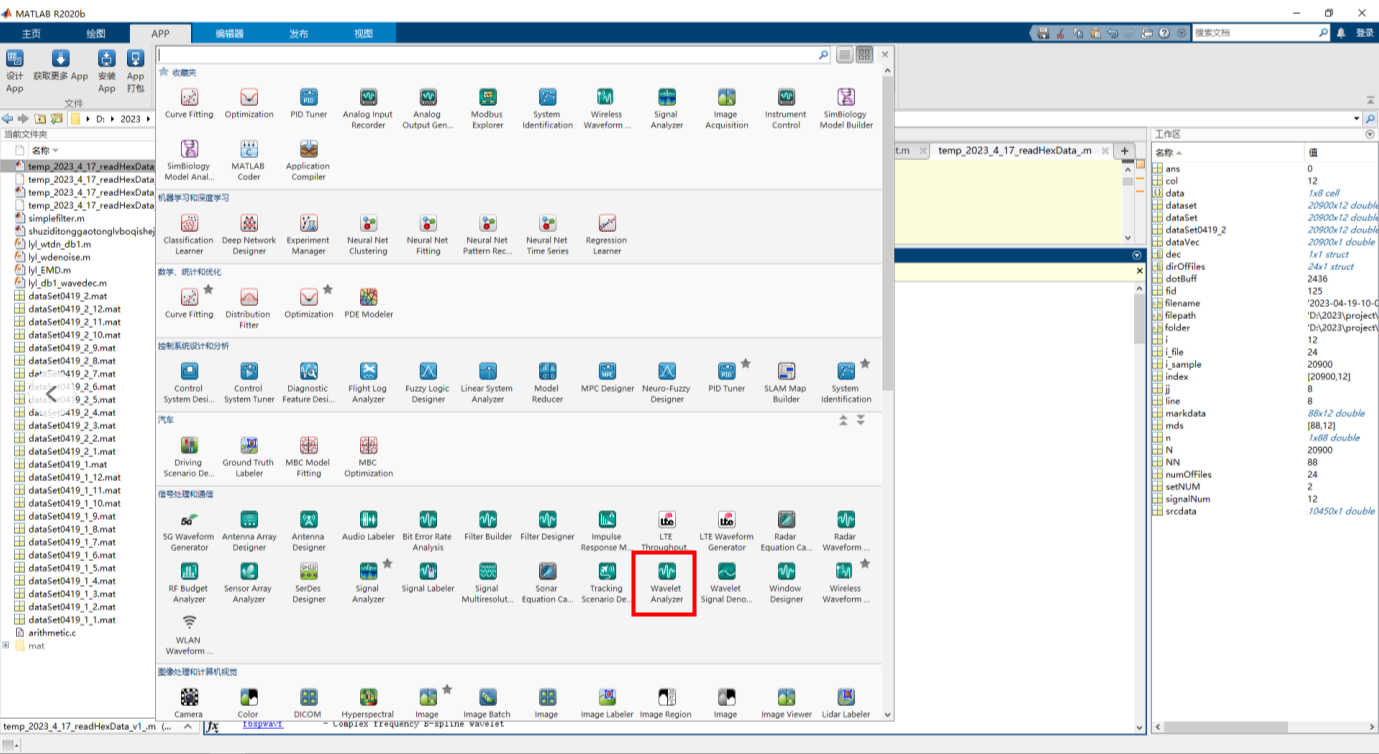The width and height of the screenshot is (1379, 754).
Task: Launch the Filter Builder app
Action: tap(488, 527)
